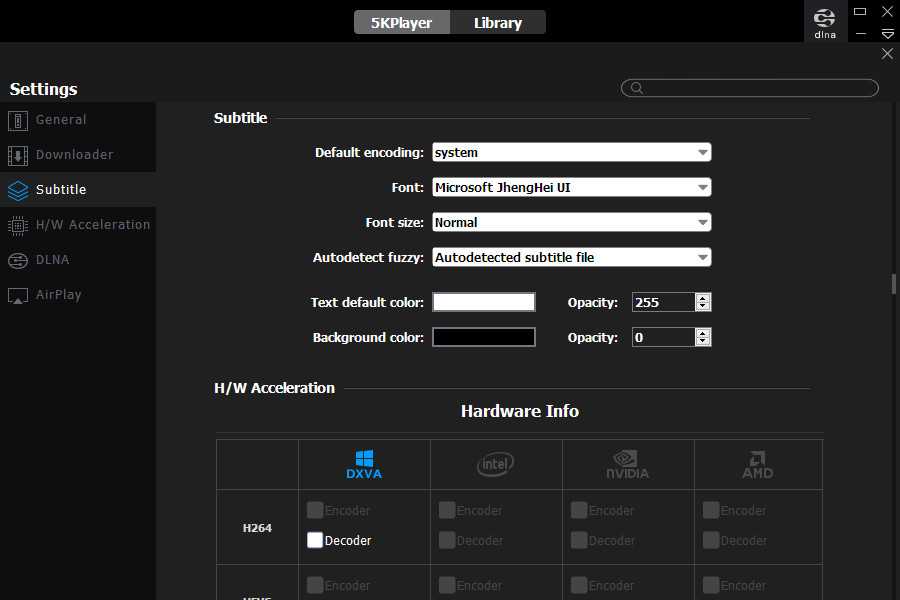The width and height of the screenshot is (900, 600).
Task: Click the NVIDIA logo in Hardware Info
Action: pos(628,464)
